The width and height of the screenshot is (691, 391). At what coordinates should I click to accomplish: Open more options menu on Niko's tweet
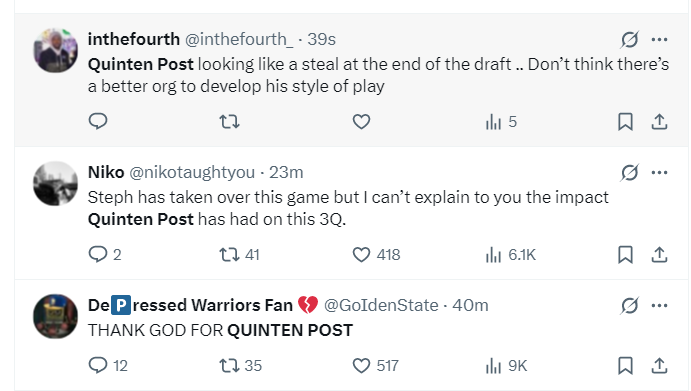point(659,172)
